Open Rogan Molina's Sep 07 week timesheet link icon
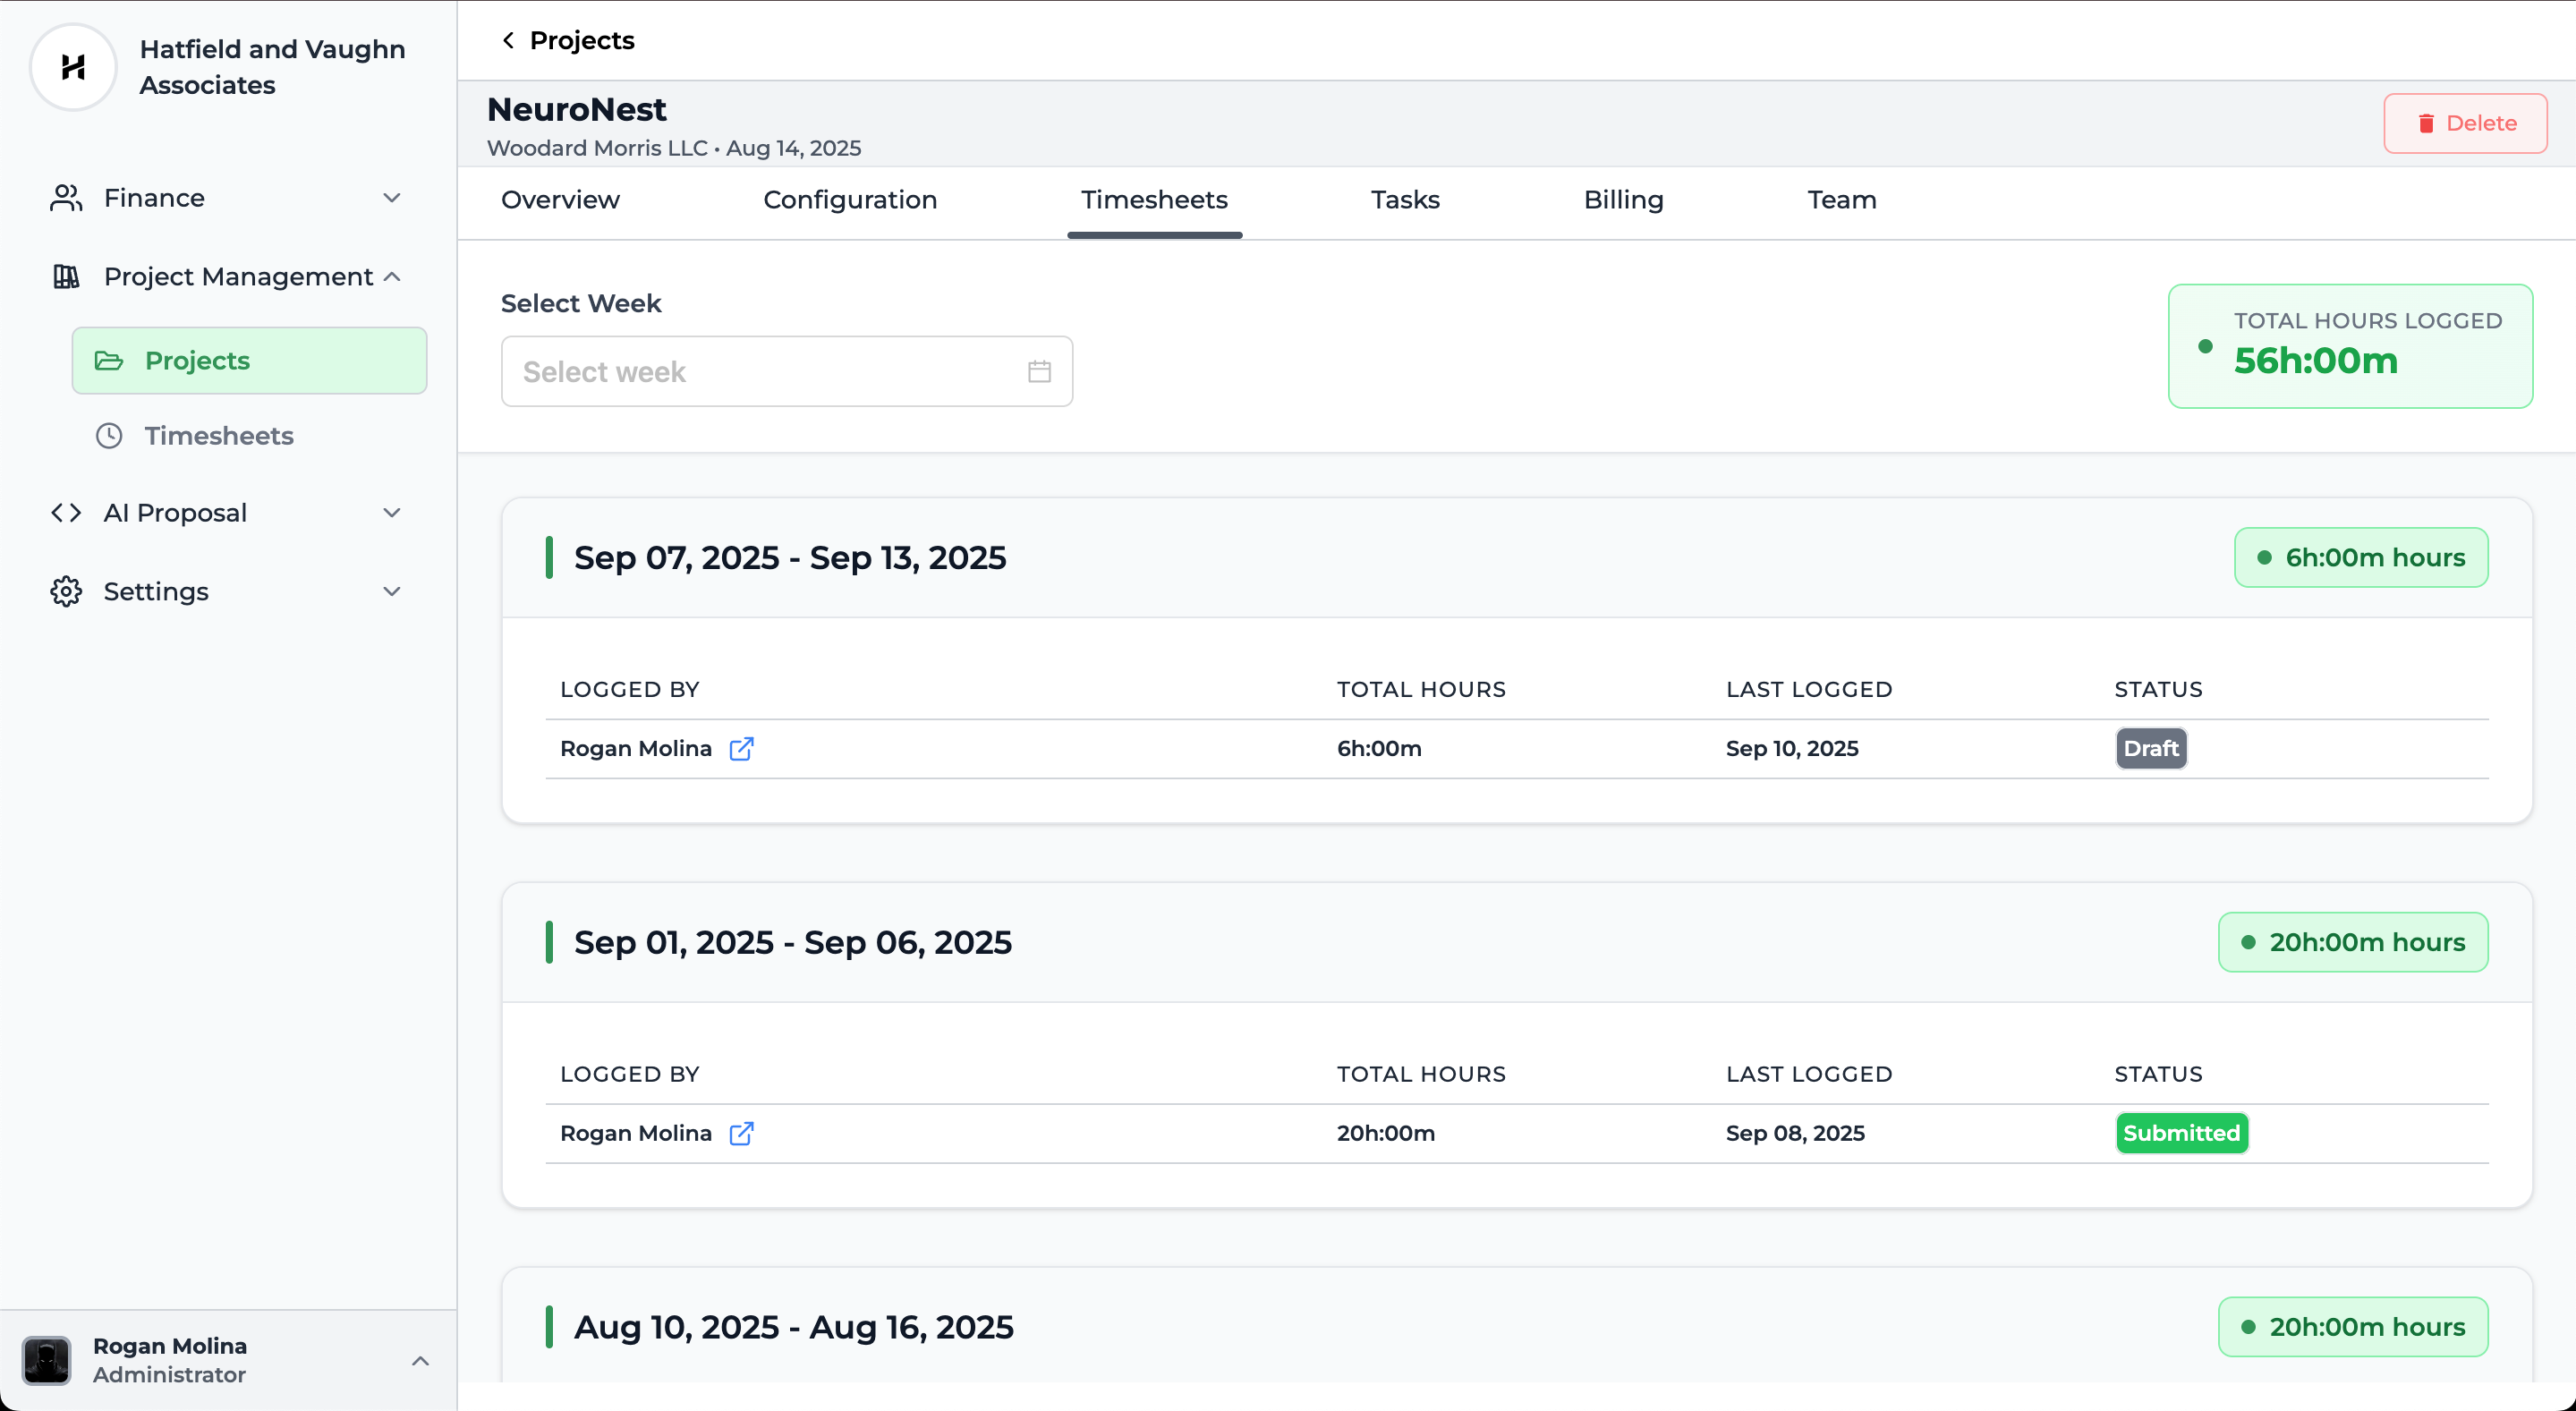 (741, 749)
